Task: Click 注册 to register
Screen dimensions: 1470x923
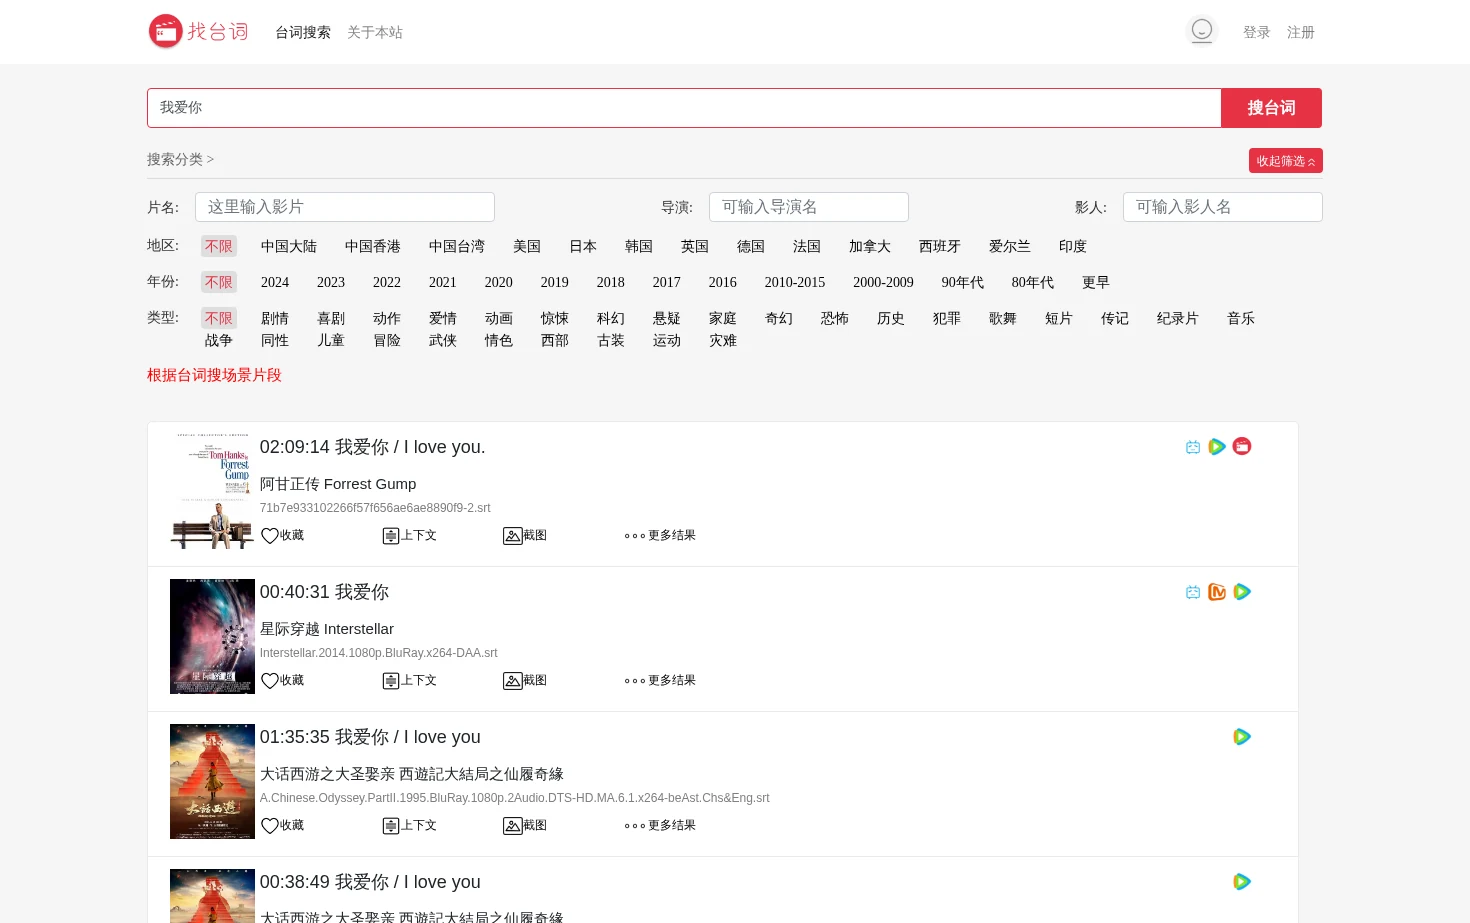Action: (1301, 32)
